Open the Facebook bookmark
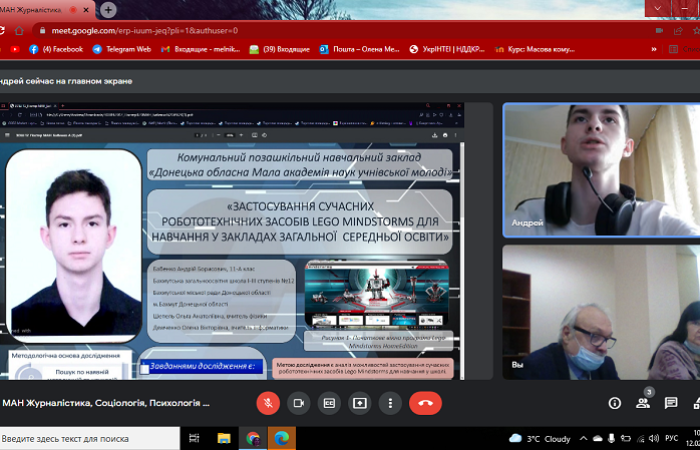 coord(56,48)
